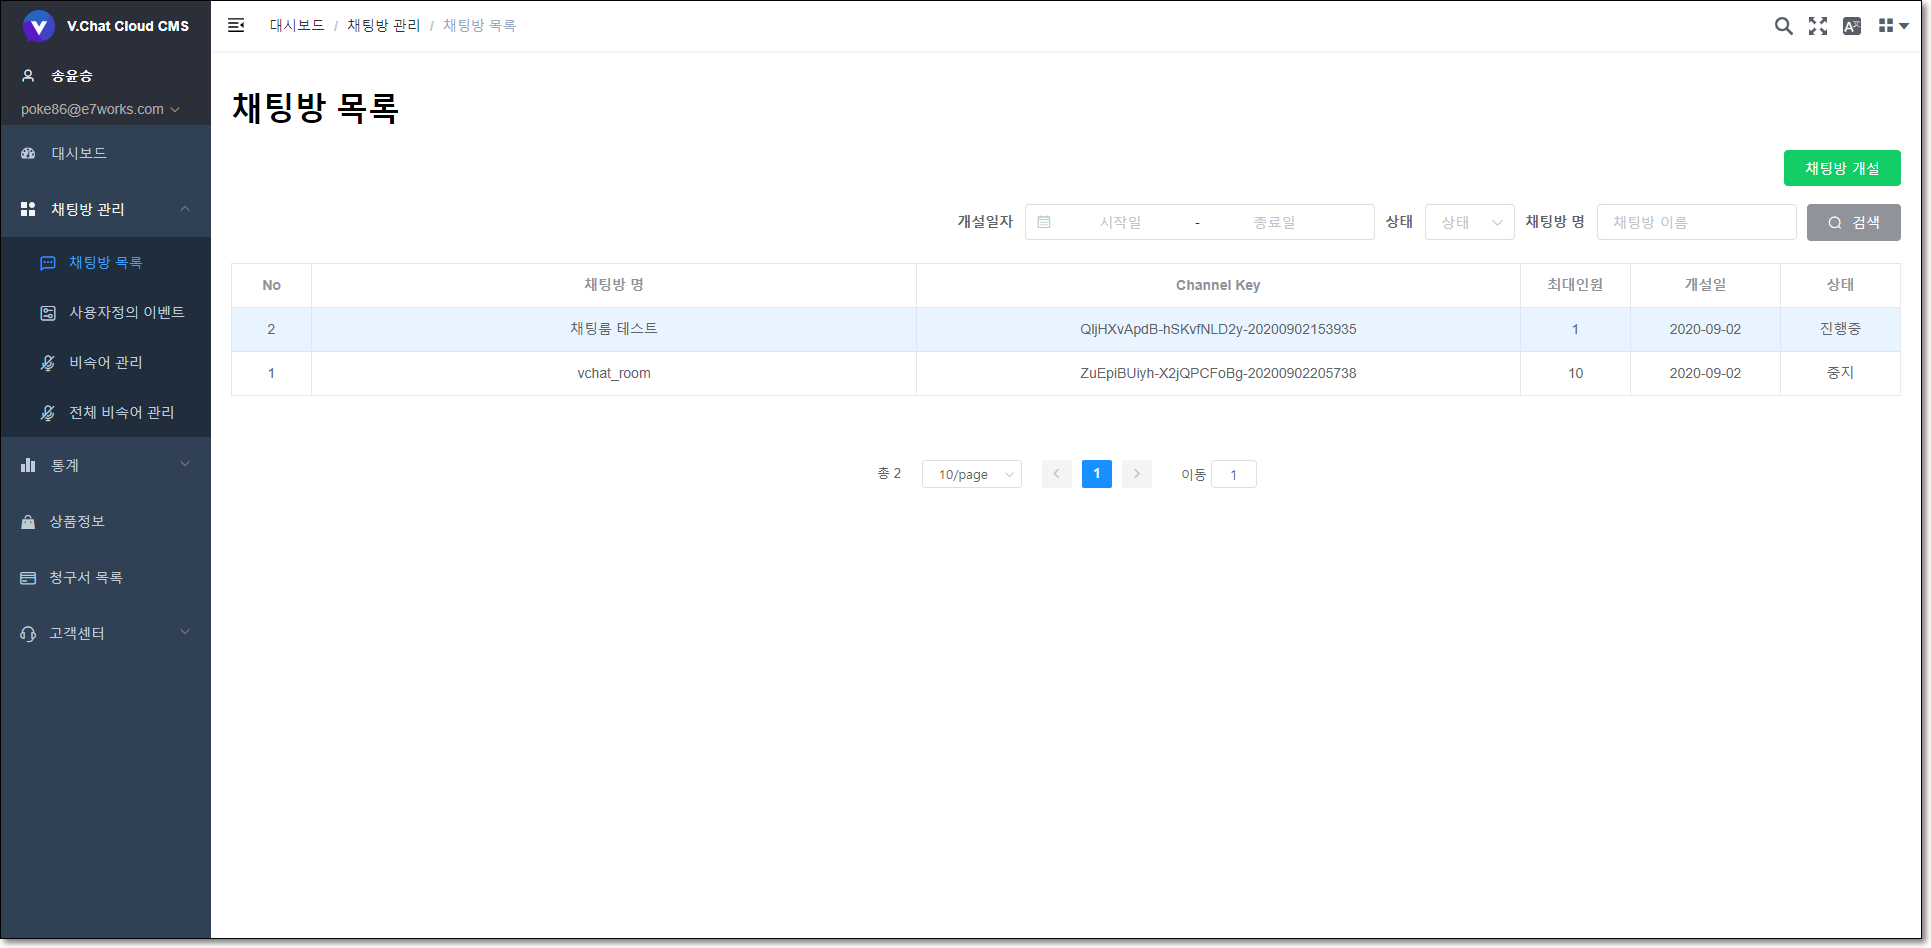
Task: Expand the 고객센터 menu chevron
Action: coord(185,632)
